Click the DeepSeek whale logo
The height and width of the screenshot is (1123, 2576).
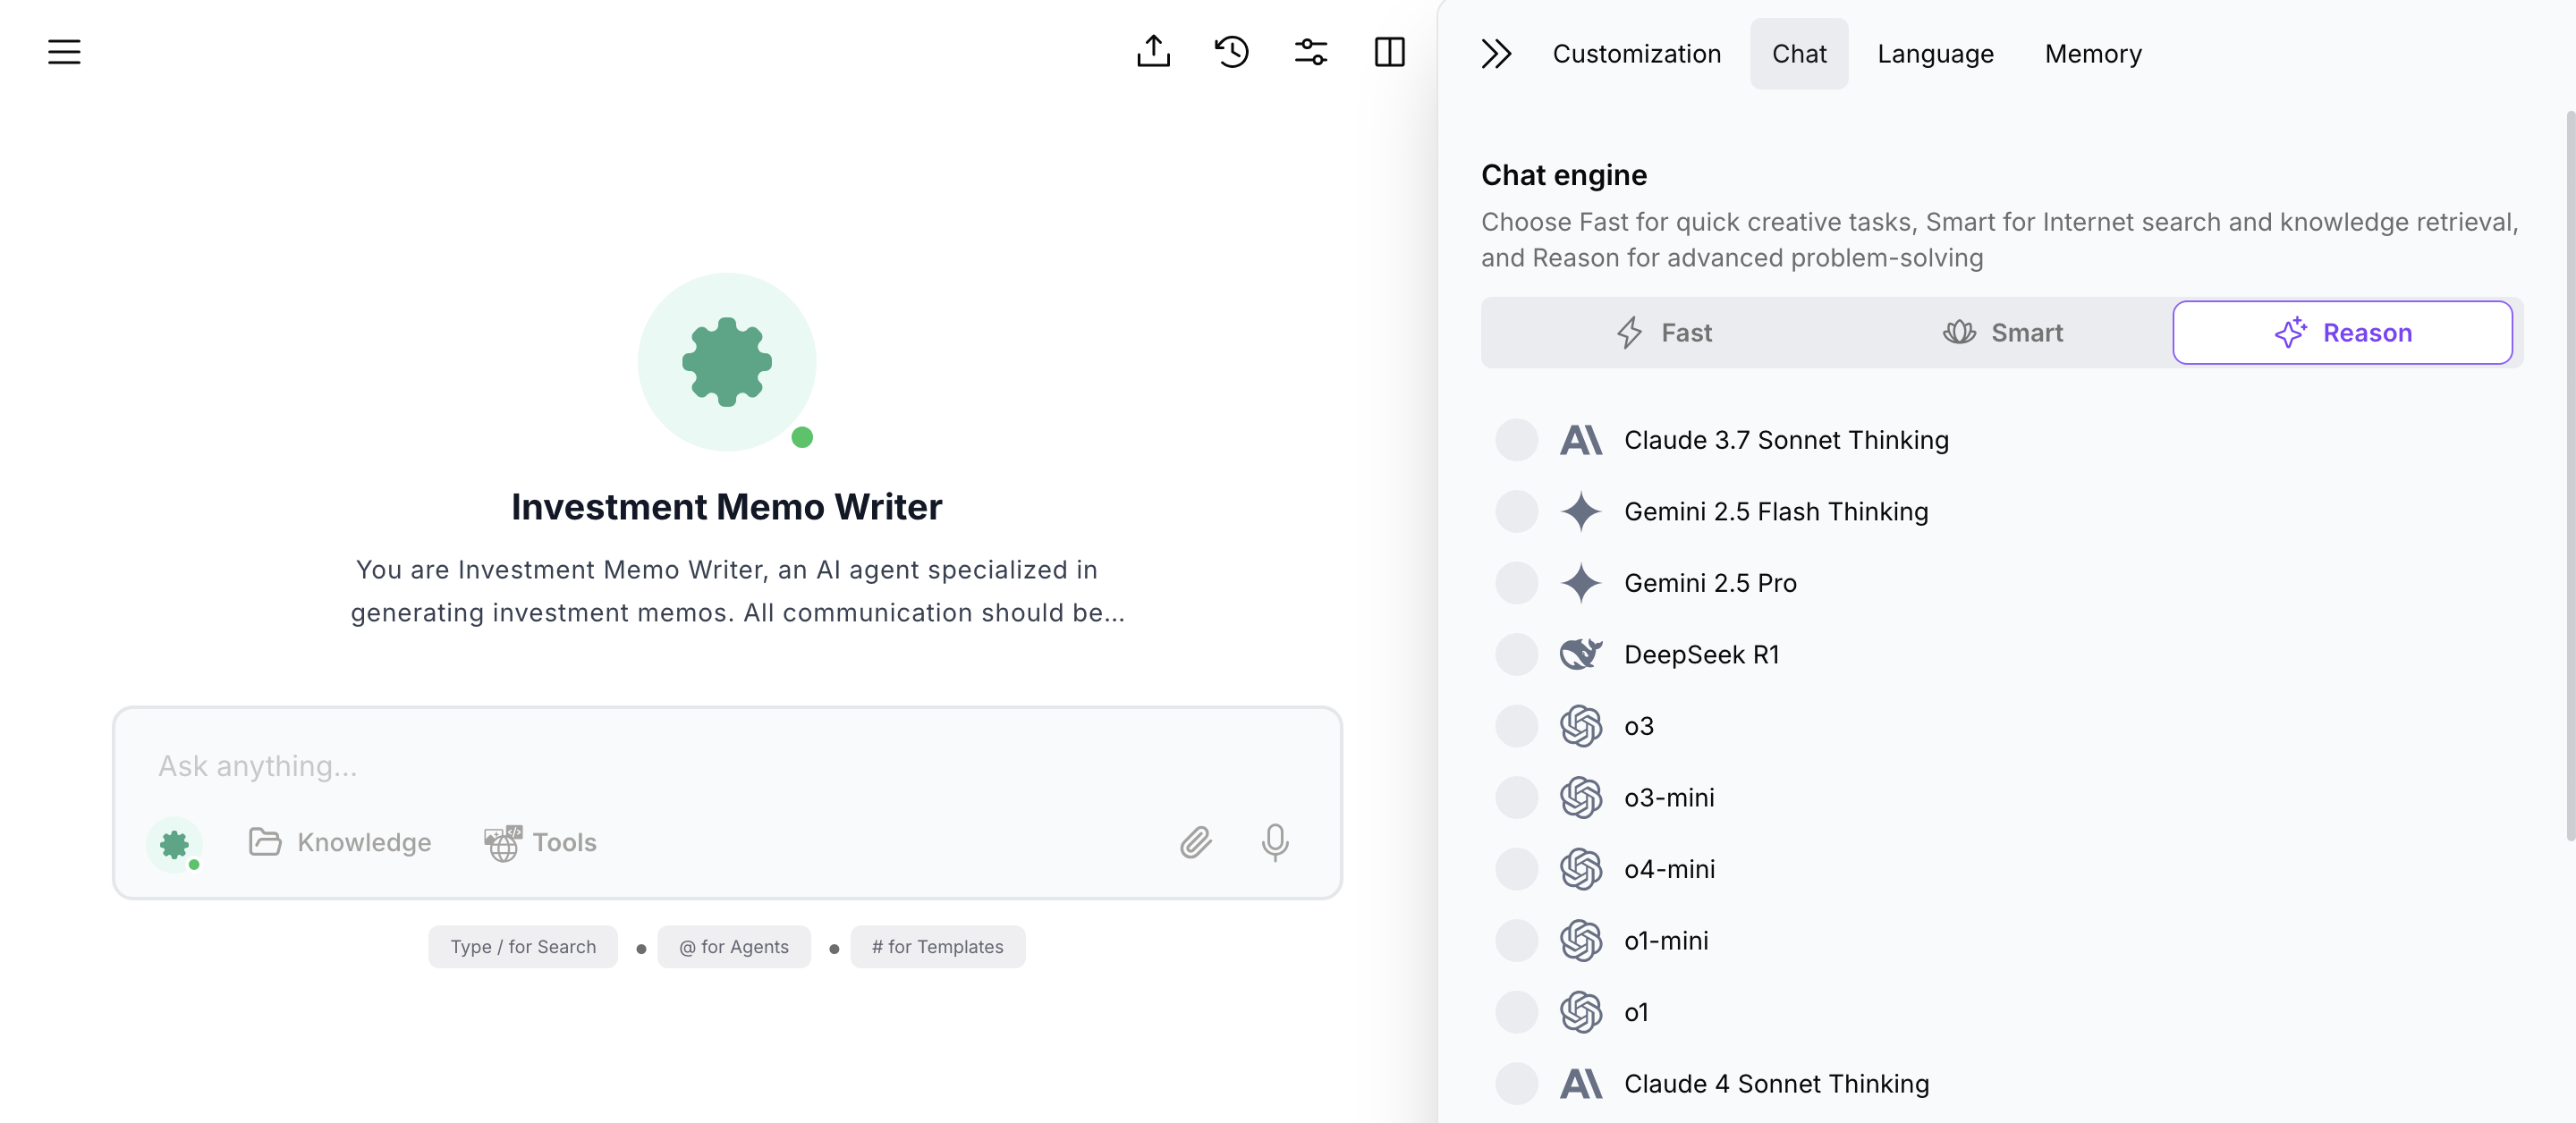(x=1581, y=655)
